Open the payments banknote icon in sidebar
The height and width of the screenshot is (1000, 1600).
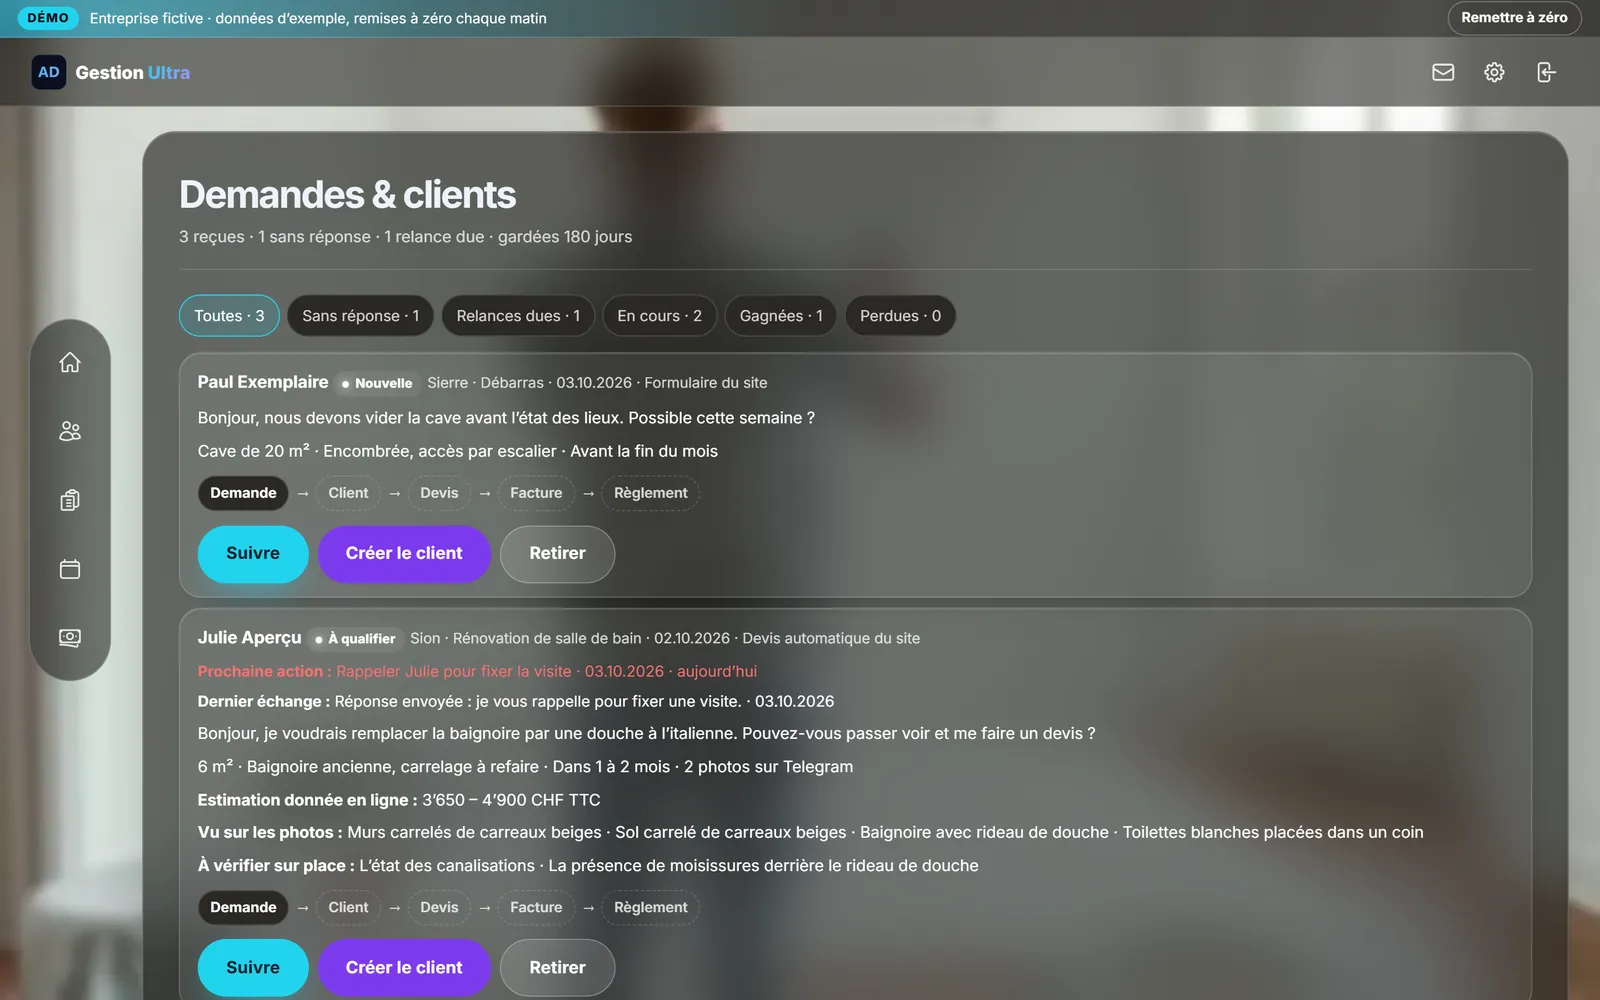tap(70, 638)
